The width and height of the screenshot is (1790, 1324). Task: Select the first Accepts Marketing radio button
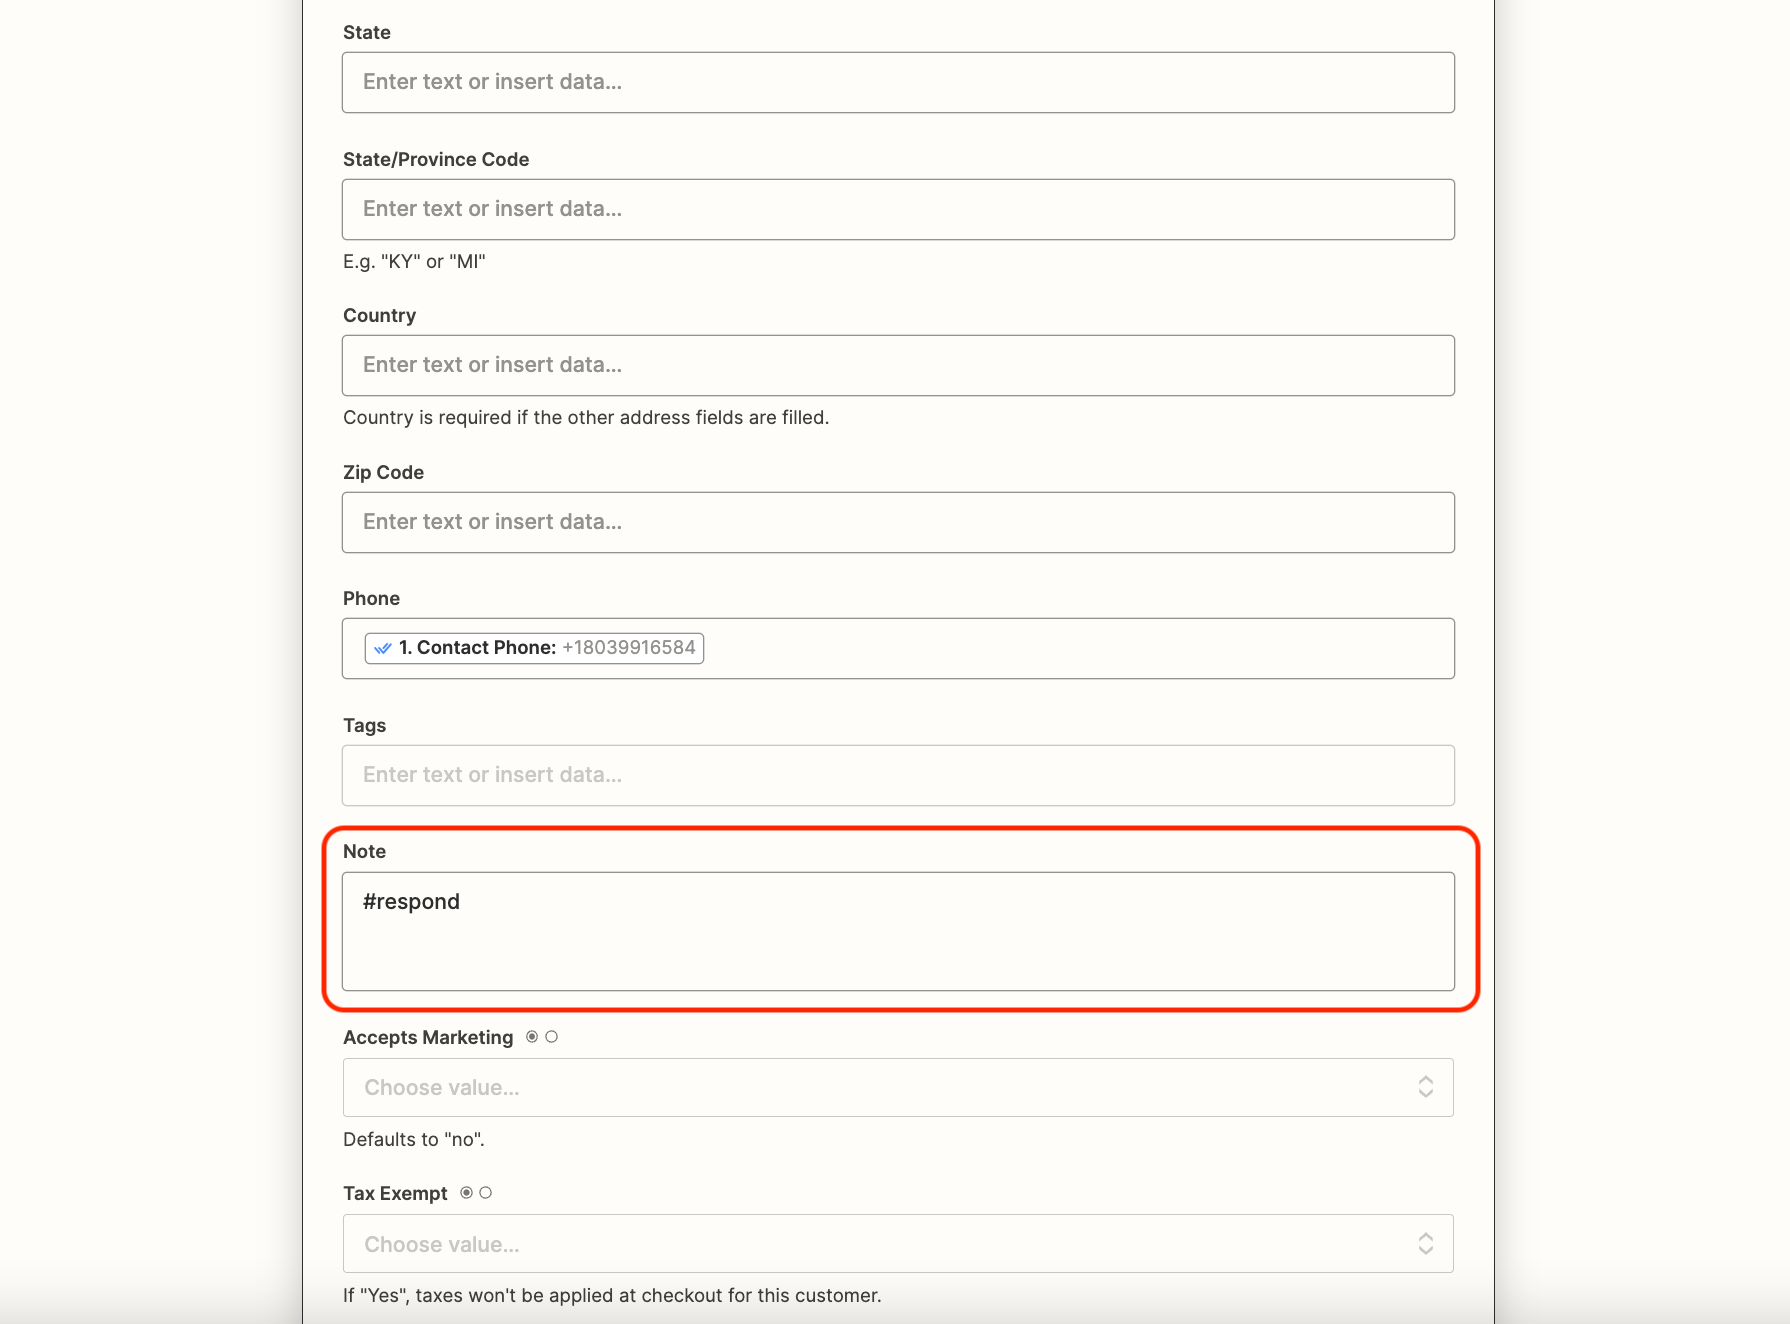531,1037
